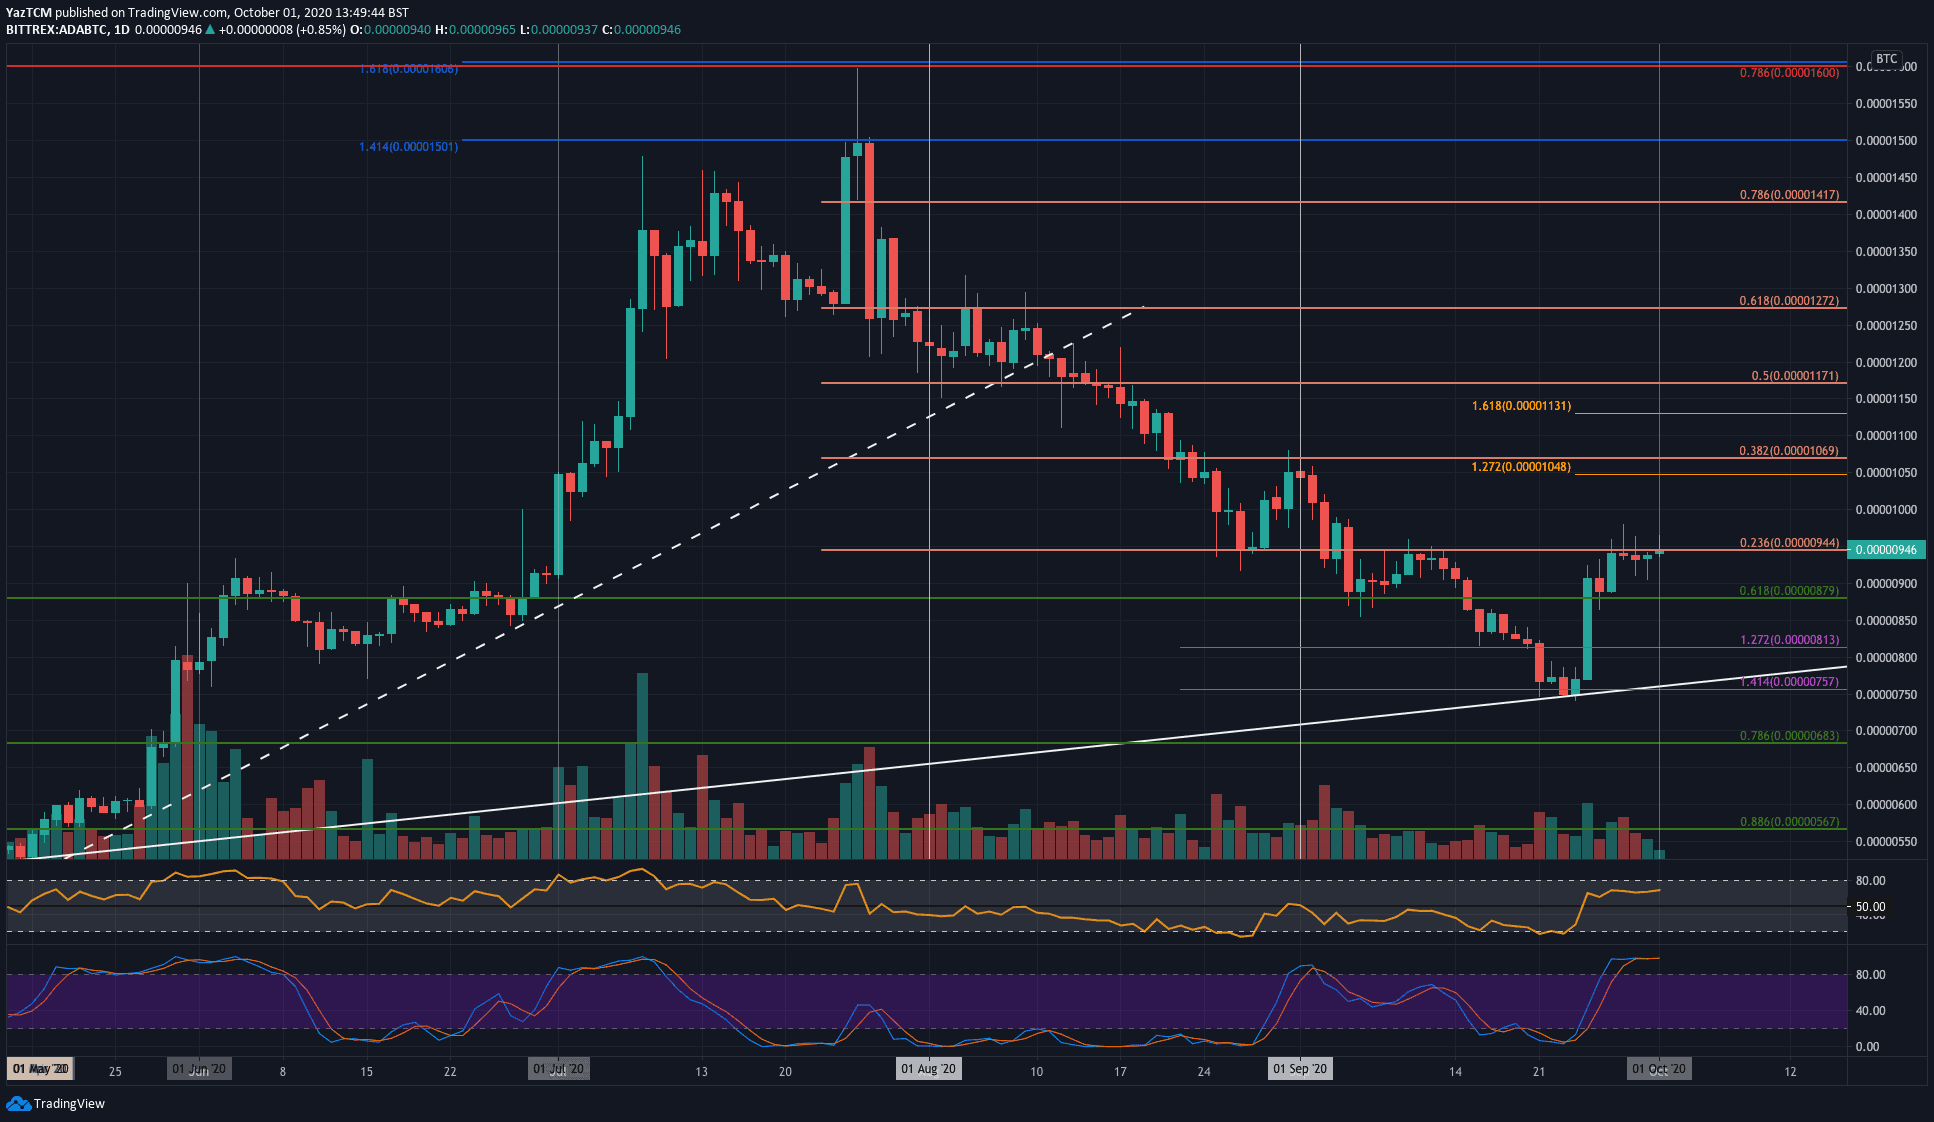Image resolution: width=1934 pixels, height=1122 pixels.
Task: Click the 01 Aug '20 date marker
Action: [x=929, y=1069]
